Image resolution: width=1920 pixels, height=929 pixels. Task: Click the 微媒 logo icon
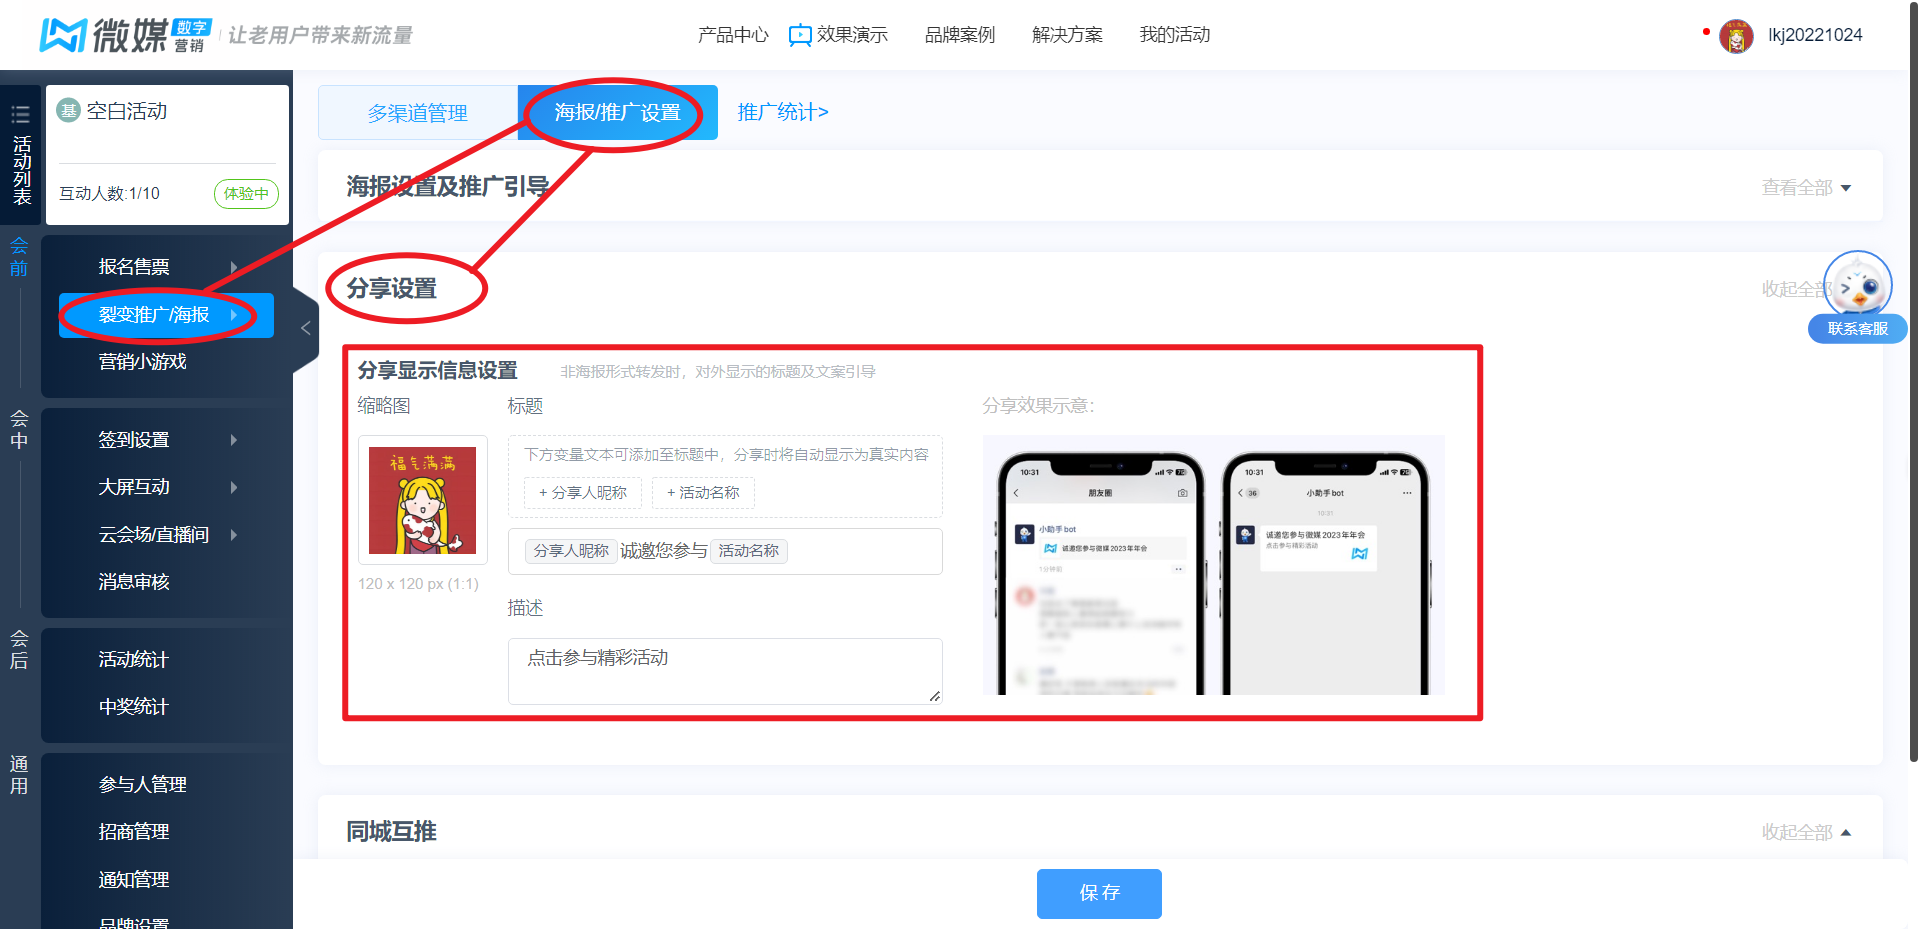point(63,35)
